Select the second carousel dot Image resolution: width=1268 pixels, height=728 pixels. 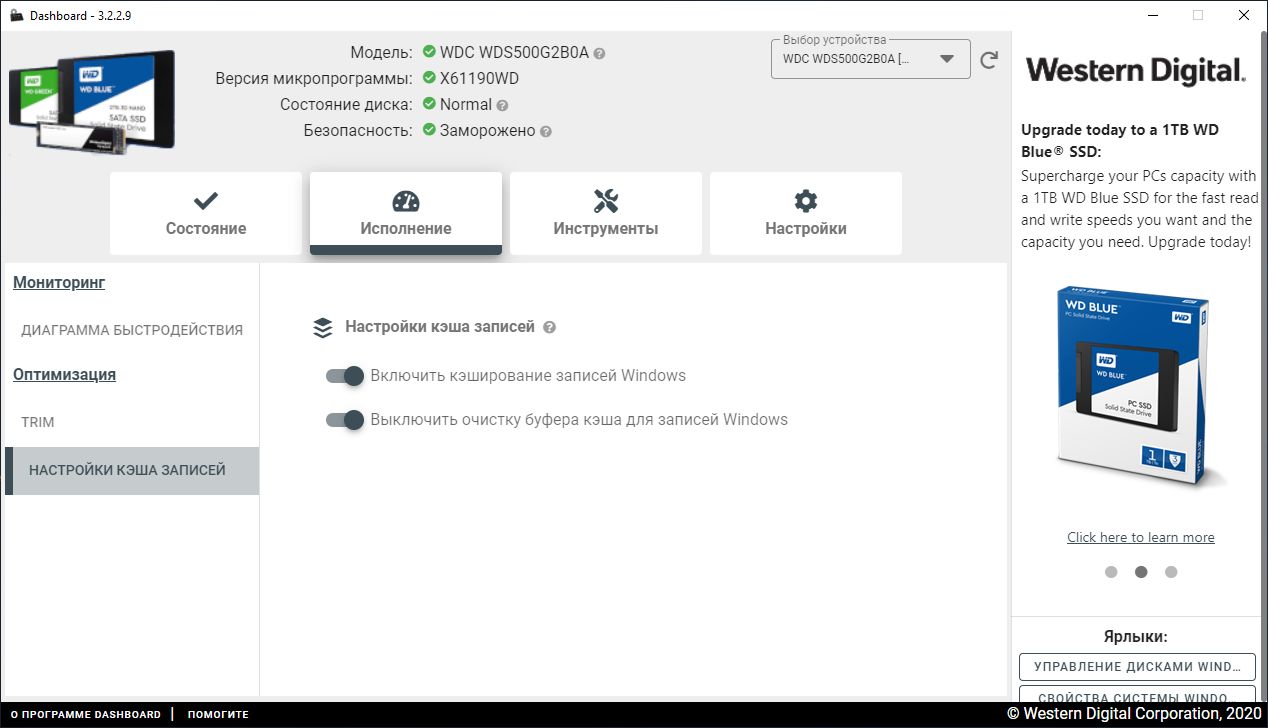pos(1141,572)
